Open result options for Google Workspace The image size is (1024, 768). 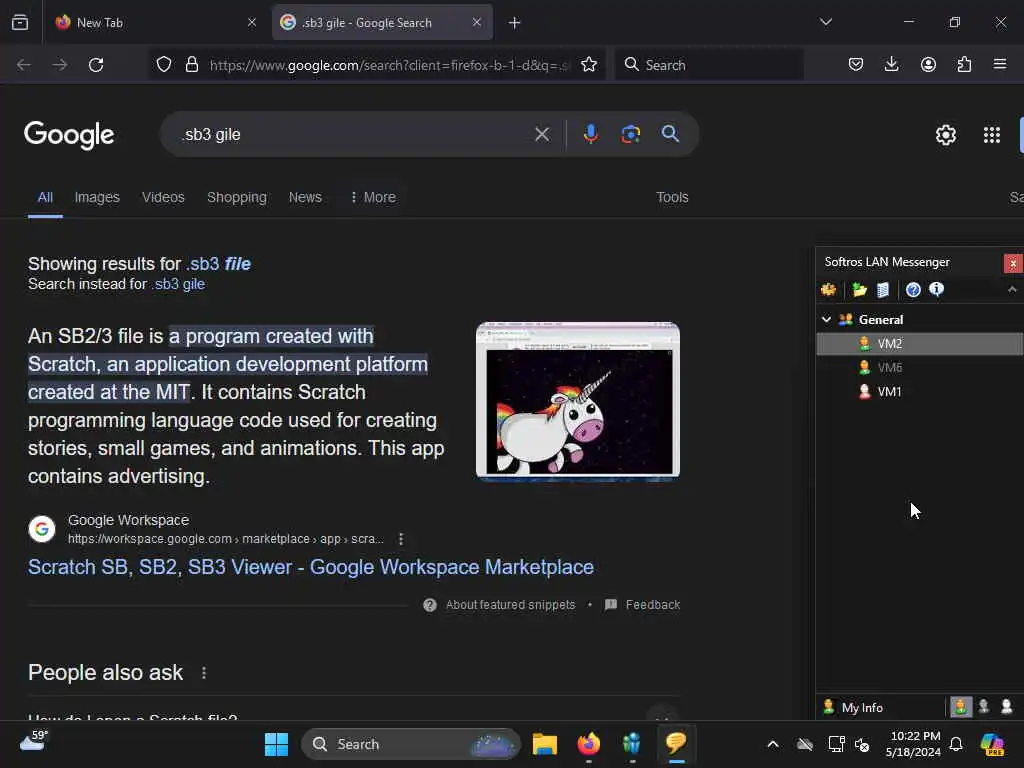tap(401, 539)
